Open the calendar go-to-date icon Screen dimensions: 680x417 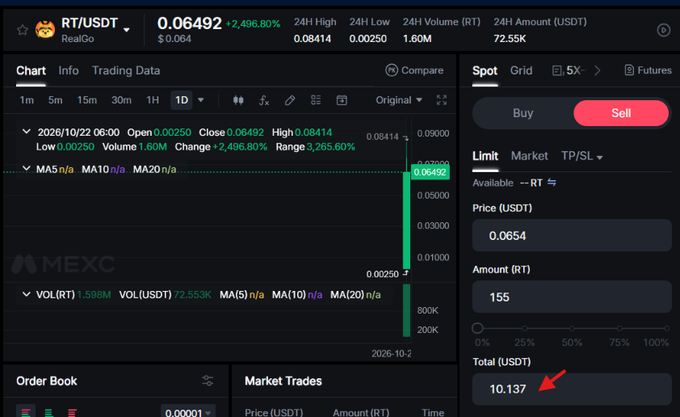tap(342, 100)
